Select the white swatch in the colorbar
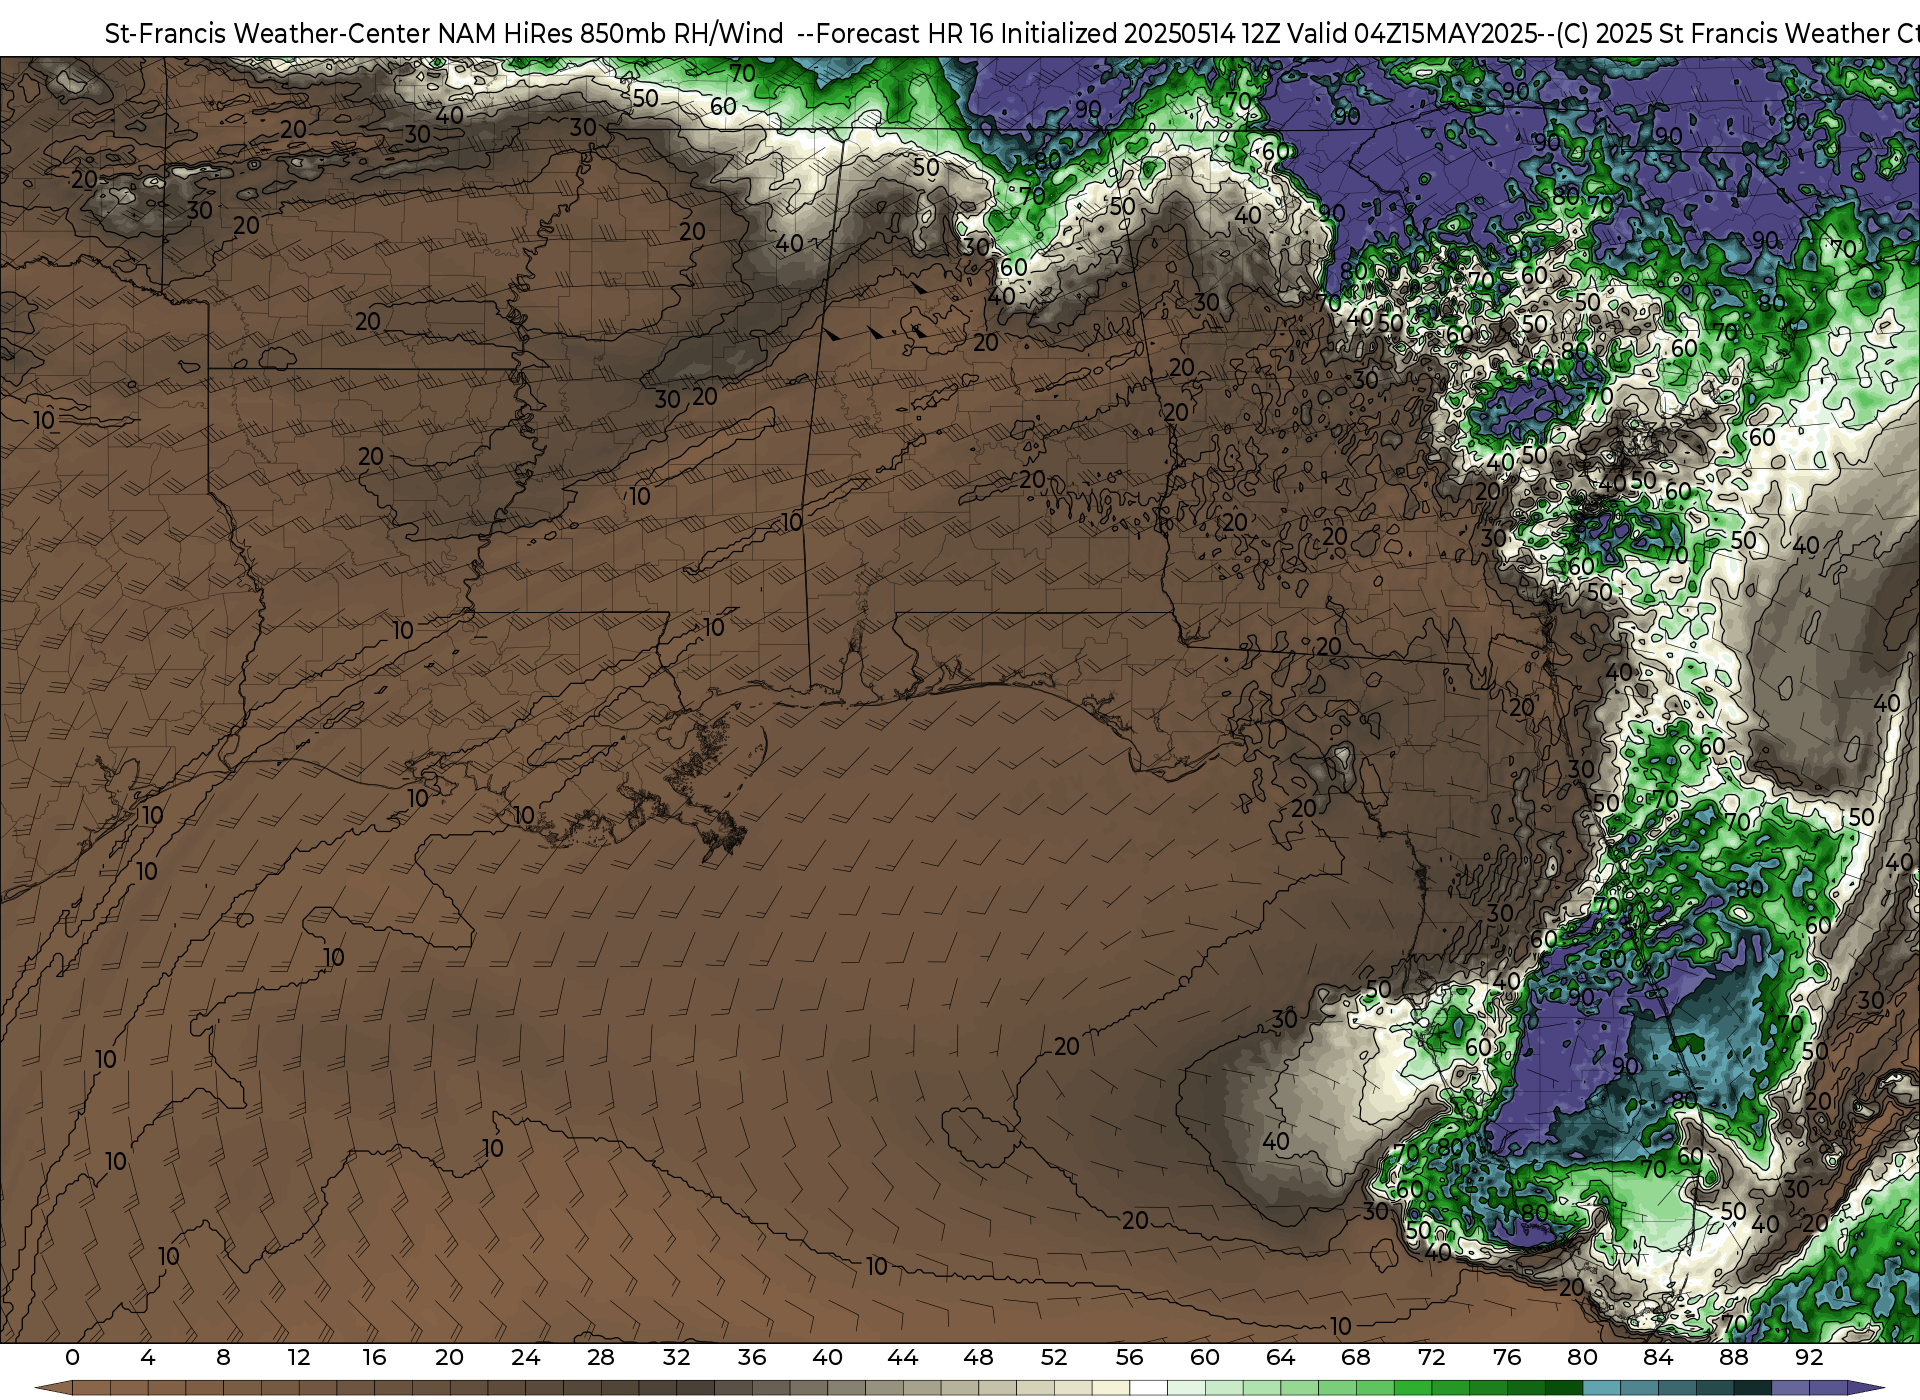Viewport: 1920px width, 1400px height. point(1148,1388)
